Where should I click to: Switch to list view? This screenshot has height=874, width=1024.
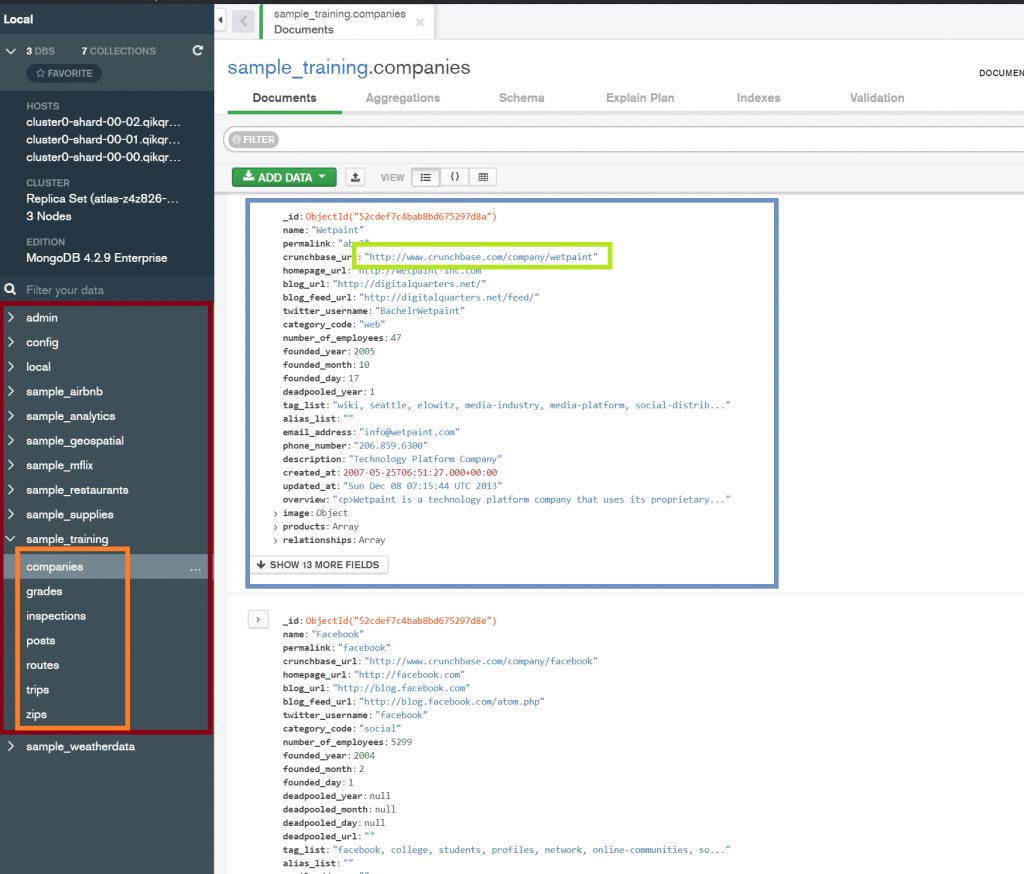coord(426,177)
